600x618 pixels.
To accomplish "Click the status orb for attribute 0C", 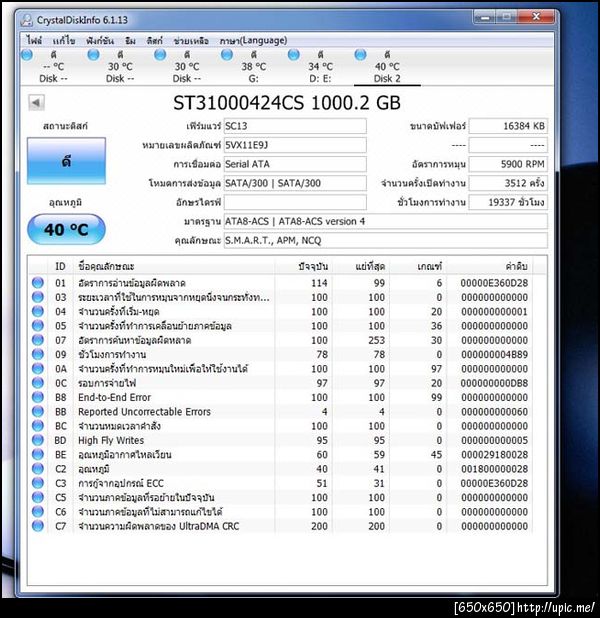I will [x=38, y=383].
